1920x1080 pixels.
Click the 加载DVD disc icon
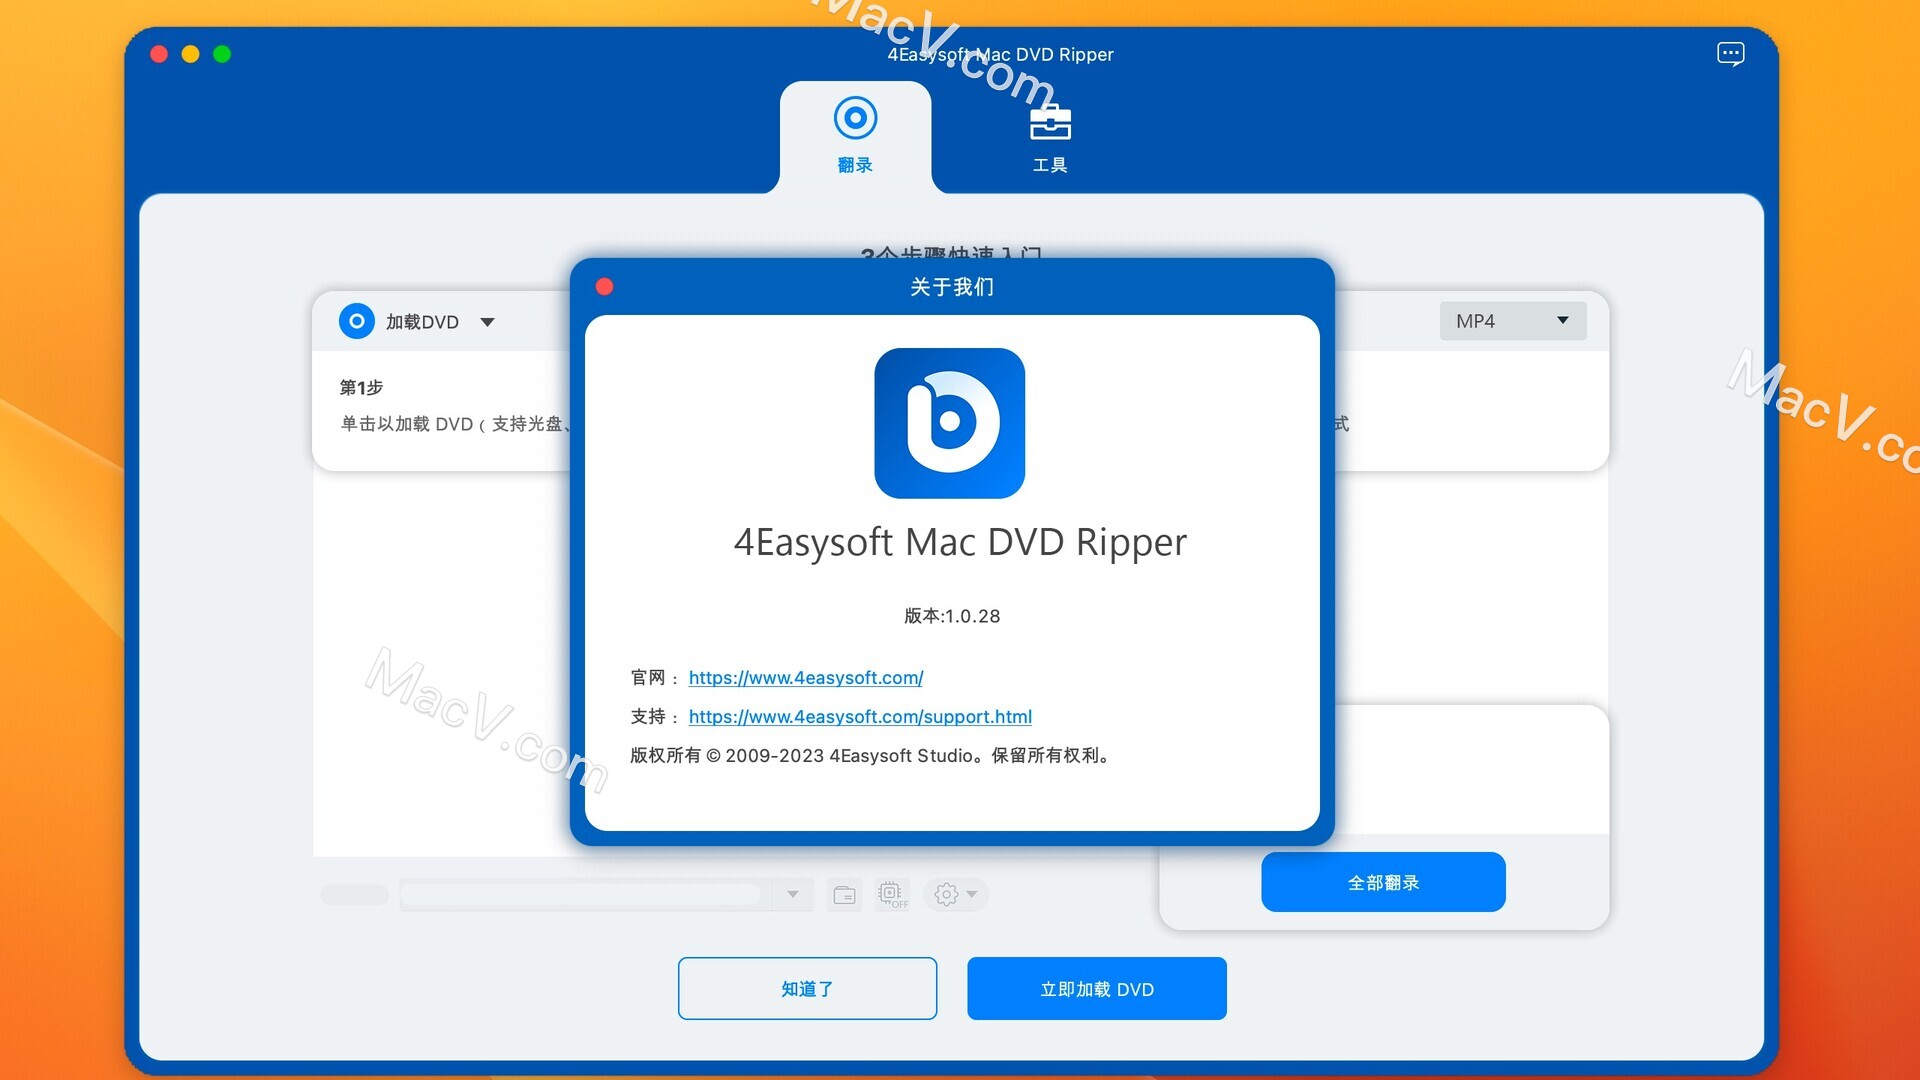pyautogui.click(x=356, y=321)
